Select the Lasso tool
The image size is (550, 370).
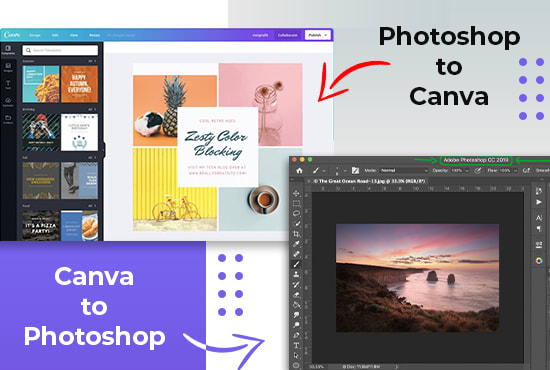coord(296,213)
